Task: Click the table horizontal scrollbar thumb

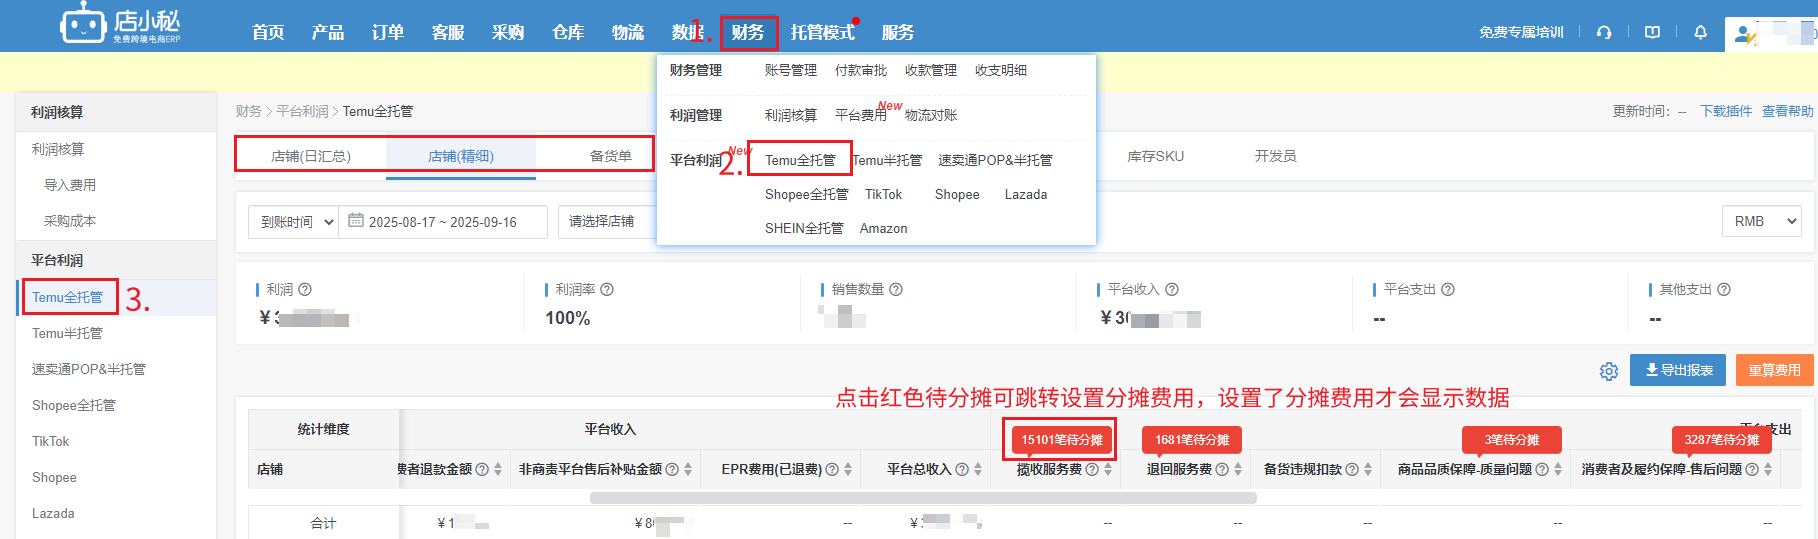Action: (x=922, y=497)
